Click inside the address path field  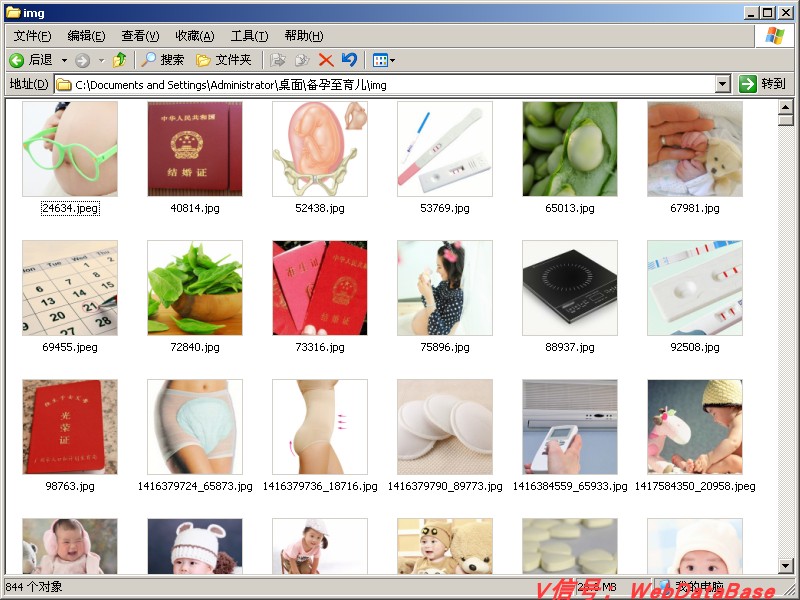click(x=393, y=85)
